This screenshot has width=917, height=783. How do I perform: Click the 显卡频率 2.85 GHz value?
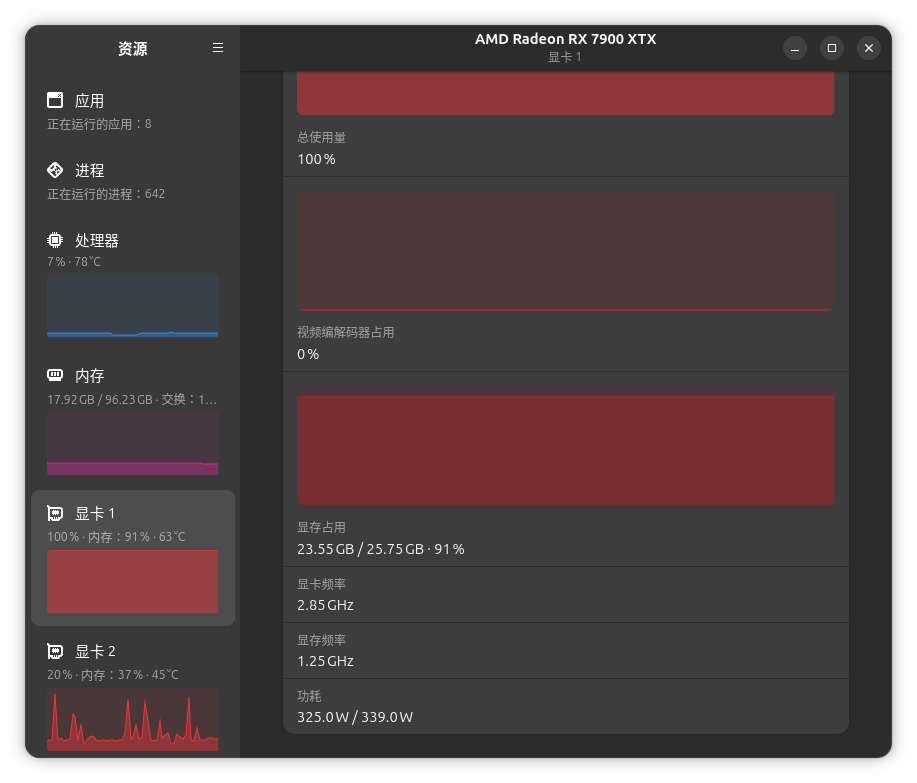click(325, 605)
